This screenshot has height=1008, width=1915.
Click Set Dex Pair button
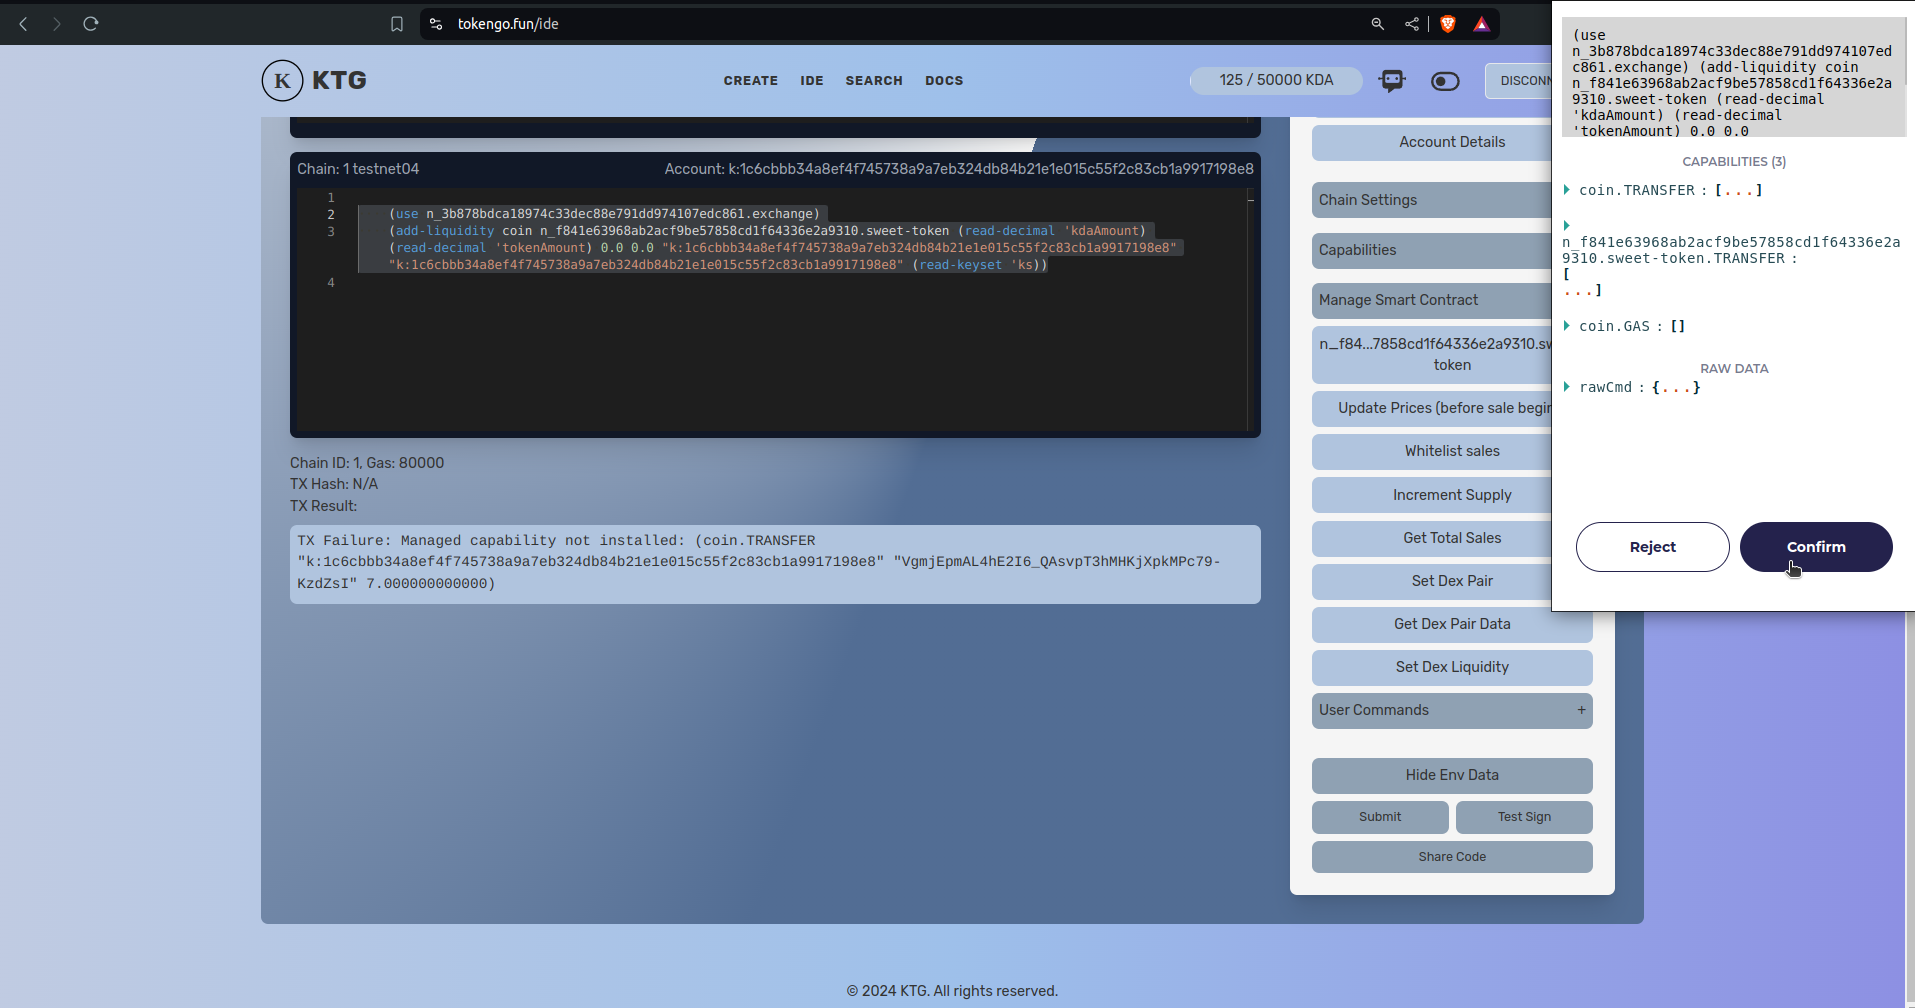point(1432,581)
